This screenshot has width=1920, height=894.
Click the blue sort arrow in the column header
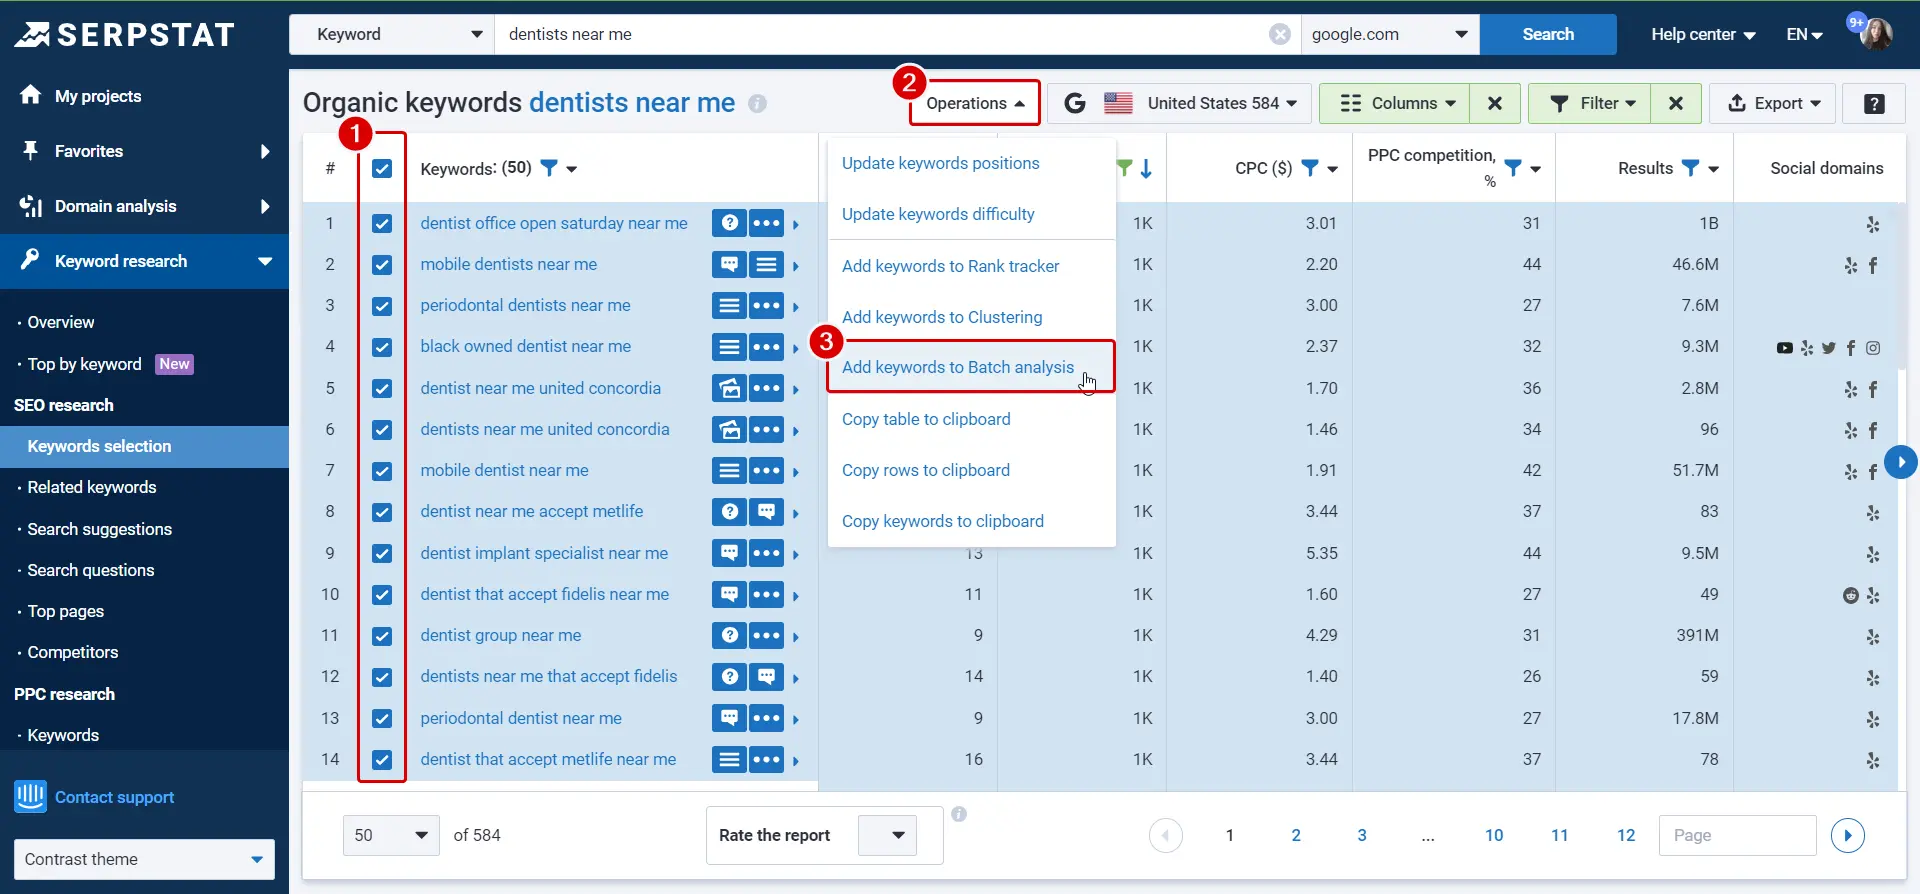coord(1146,168)
